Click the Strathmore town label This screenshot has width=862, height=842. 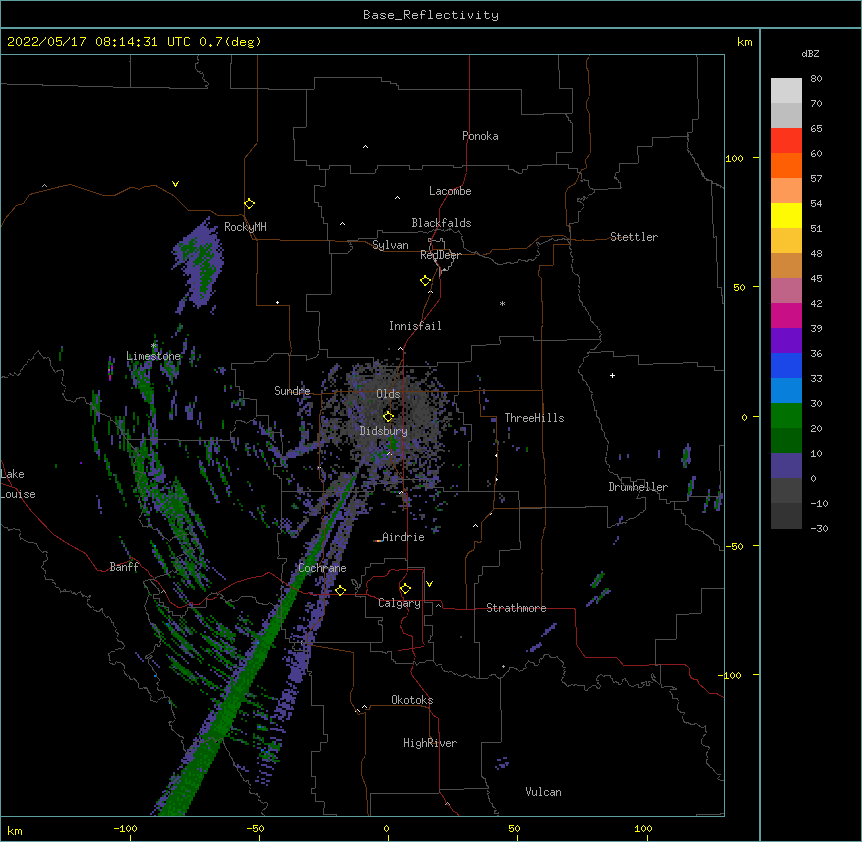point(516,608)
